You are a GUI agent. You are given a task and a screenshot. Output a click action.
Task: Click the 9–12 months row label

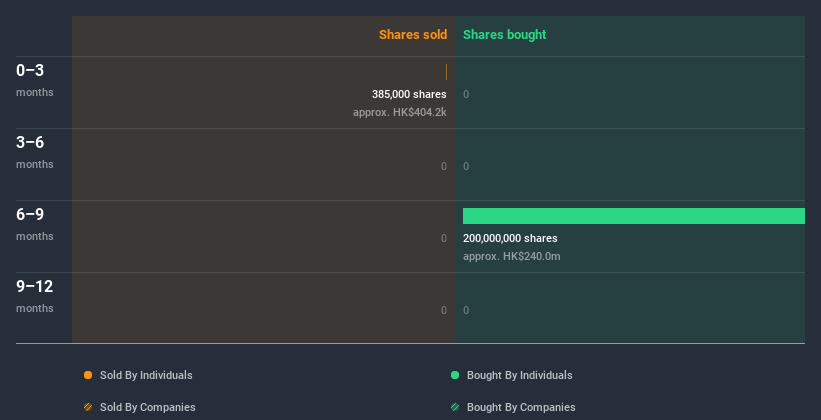click(x=35, y=296)
